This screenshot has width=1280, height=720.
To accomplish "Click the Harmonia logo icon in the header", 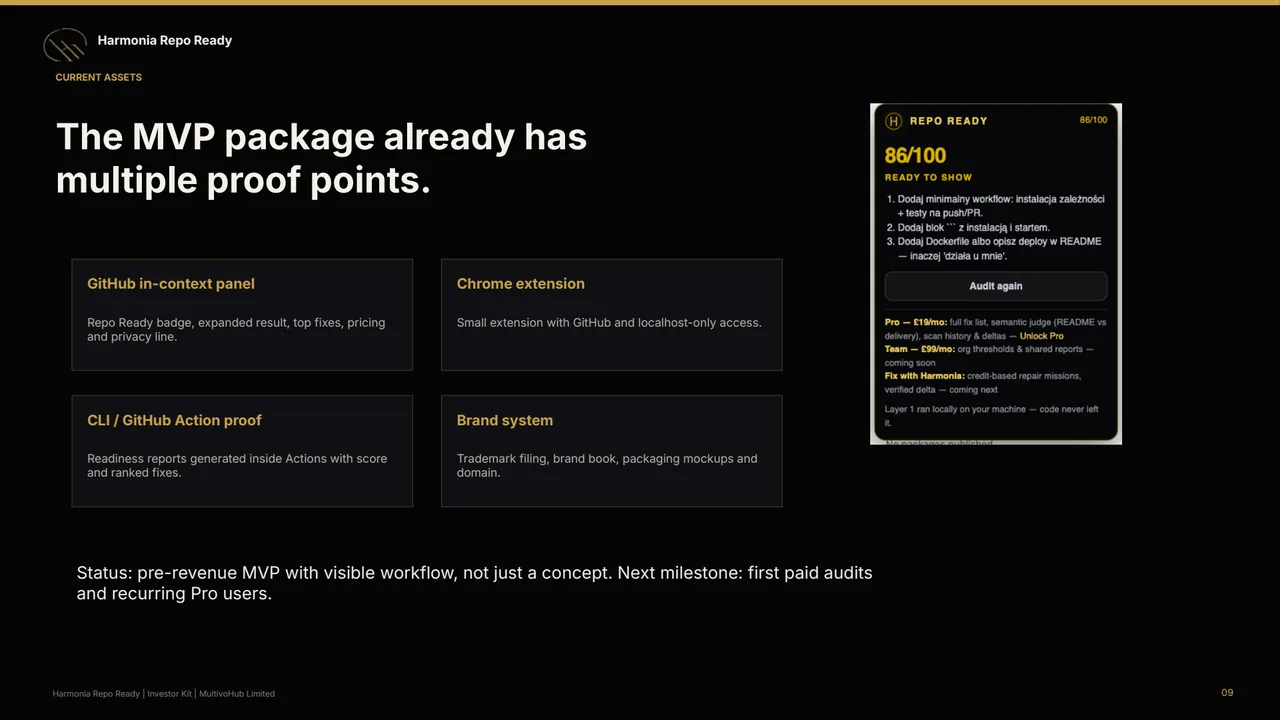I will pyautogui.click(x=65, y=45).
